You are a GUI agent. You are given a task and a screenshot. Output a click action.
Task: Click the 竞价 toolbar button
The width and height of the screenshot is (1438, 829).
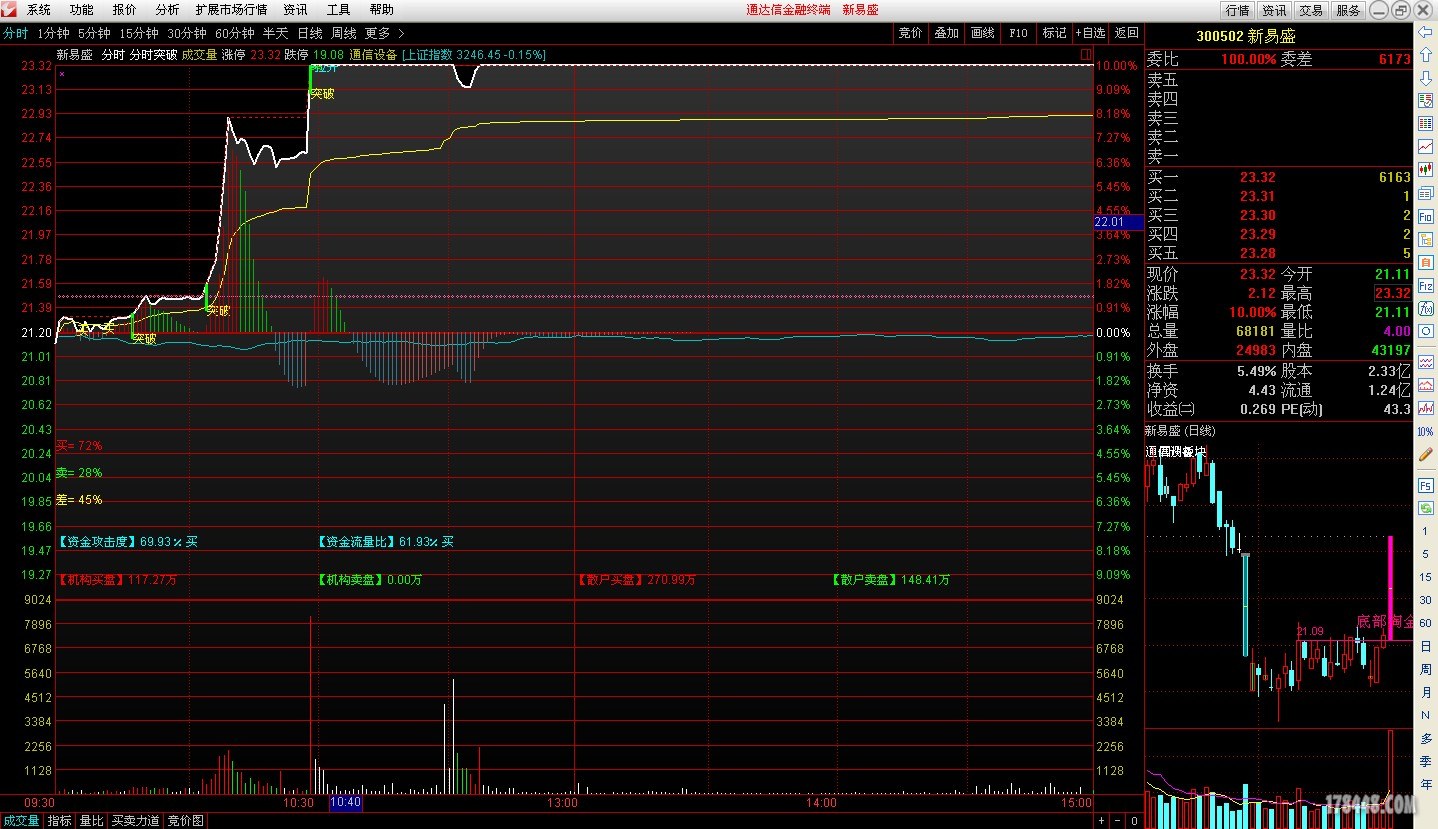910,33
